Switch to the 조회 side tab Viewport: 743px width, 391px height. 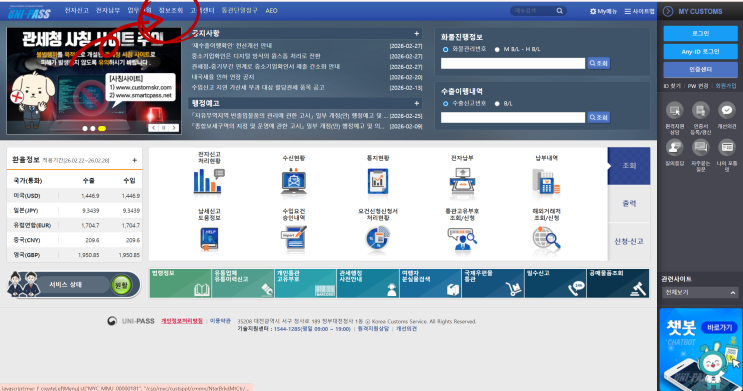(629, 166)
